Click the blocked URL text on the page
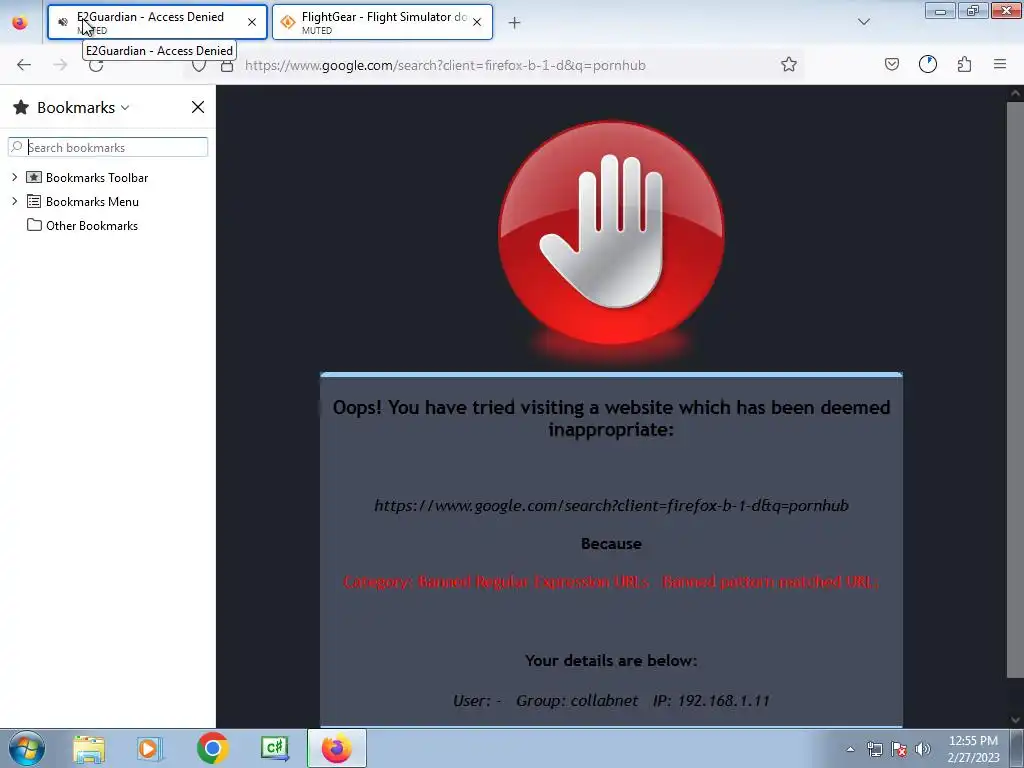Image resolution: width=1024 pixels, height=768 pixels. click(x=611, y=505)
